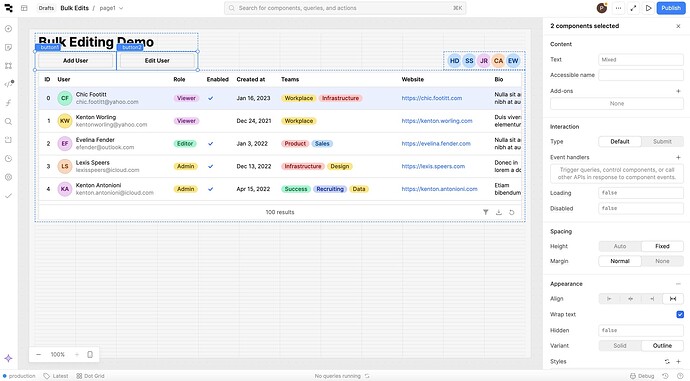Screen dimensions: 690x381
Task: Open the Debug panel
Action: pos(642,376)
